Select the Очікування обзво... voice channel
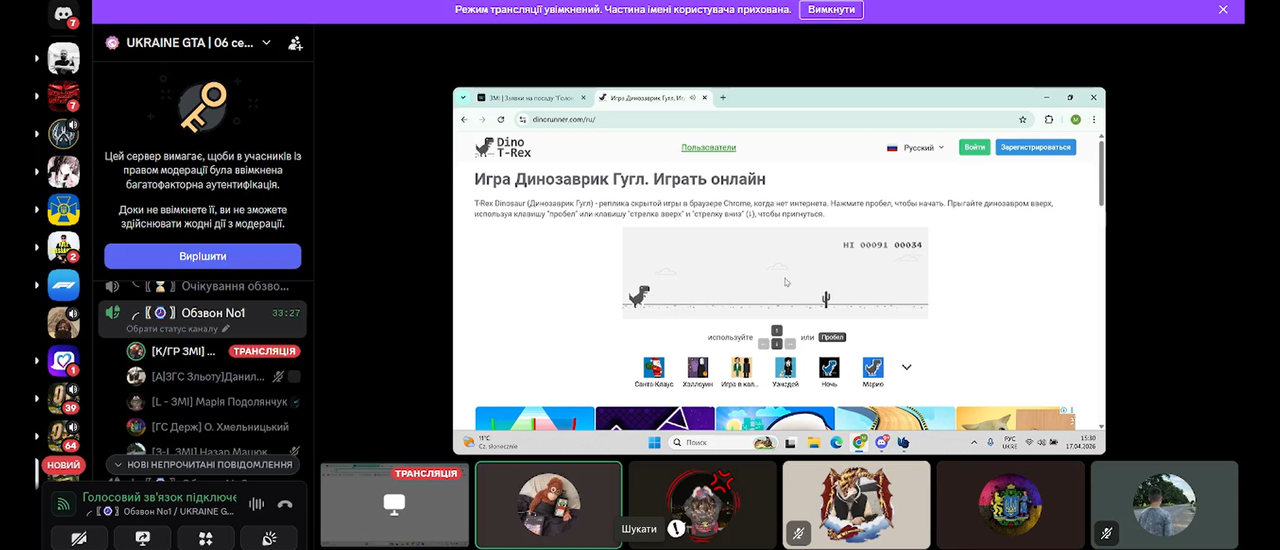This screenshot has width=1280, height=550. click(x=203, y=286)
